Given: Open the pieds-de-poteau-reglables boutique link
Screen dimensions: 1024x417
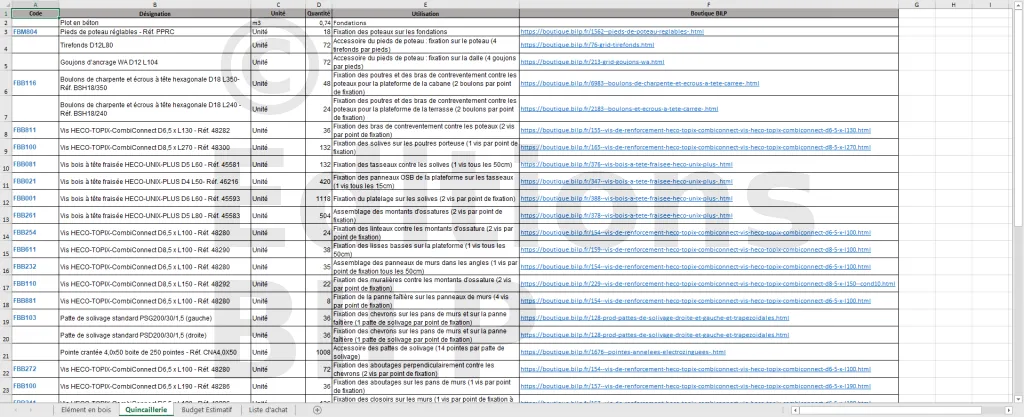Looking at the screenshot, I should (x=612, y=32).
